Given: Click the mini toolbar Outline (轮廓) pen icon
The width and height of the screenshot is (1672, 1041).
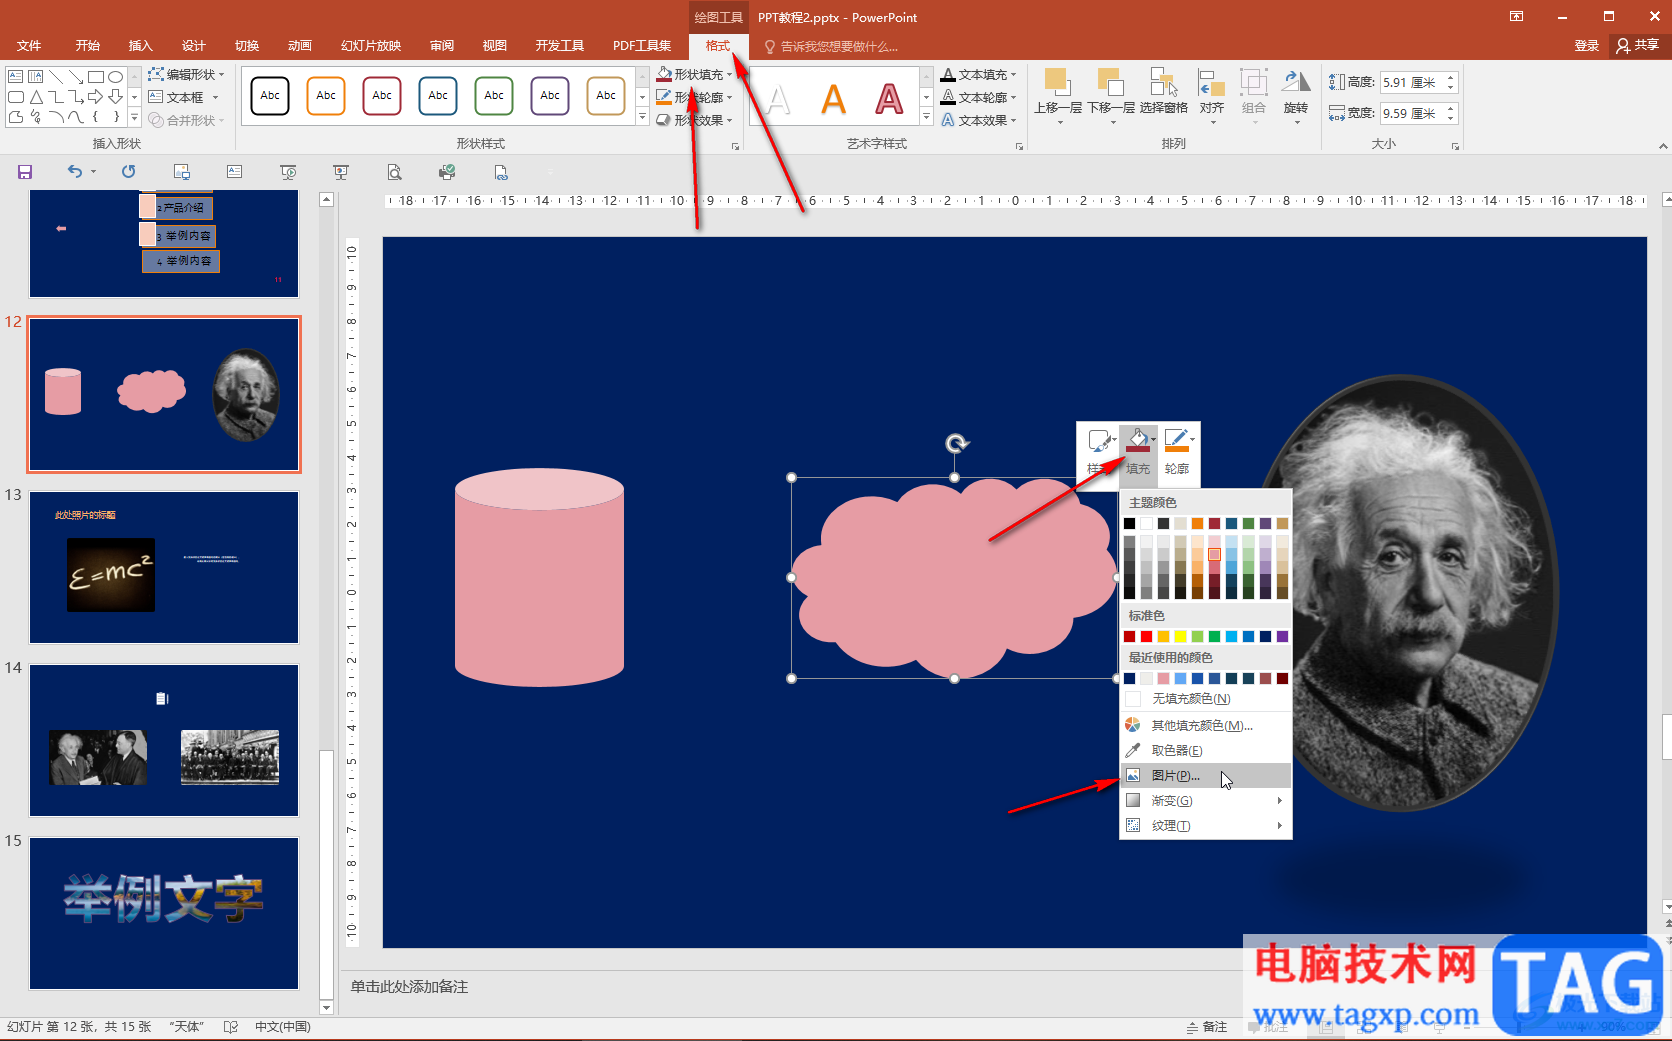Looking at the screenshot, I should (1177, 441).
